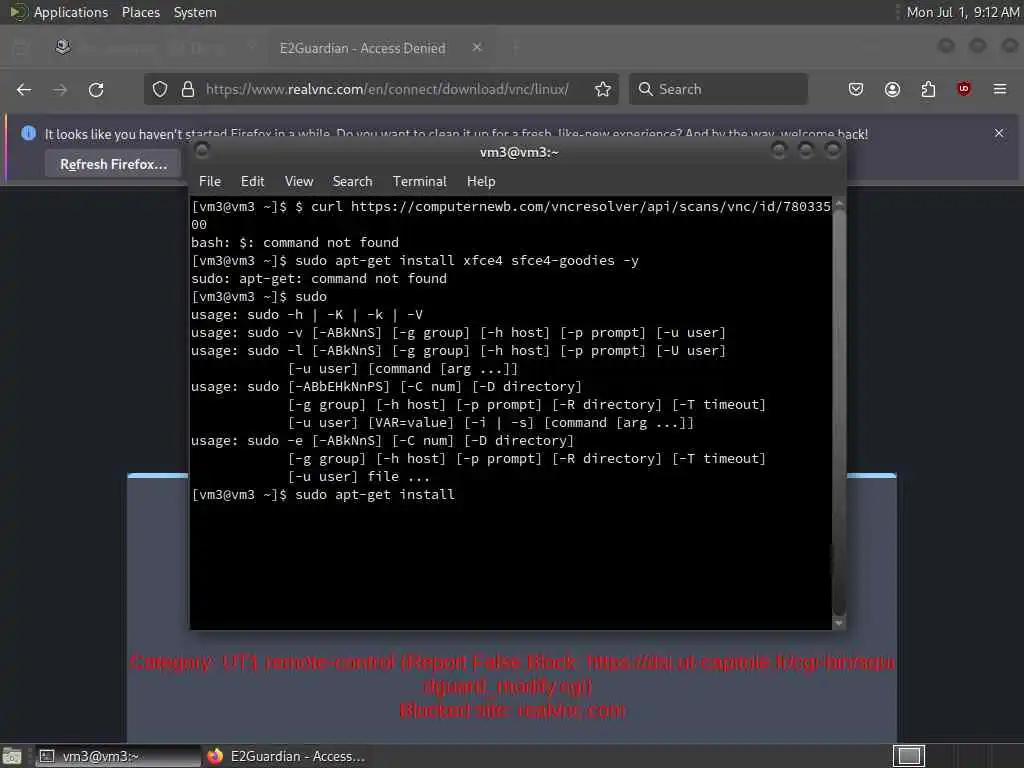Click the show desktop icon in bottom panel

[12, 757]
